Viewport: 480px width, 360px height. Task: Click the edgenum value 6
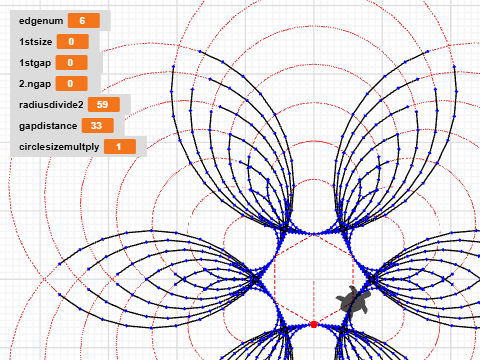click(84, 21)
